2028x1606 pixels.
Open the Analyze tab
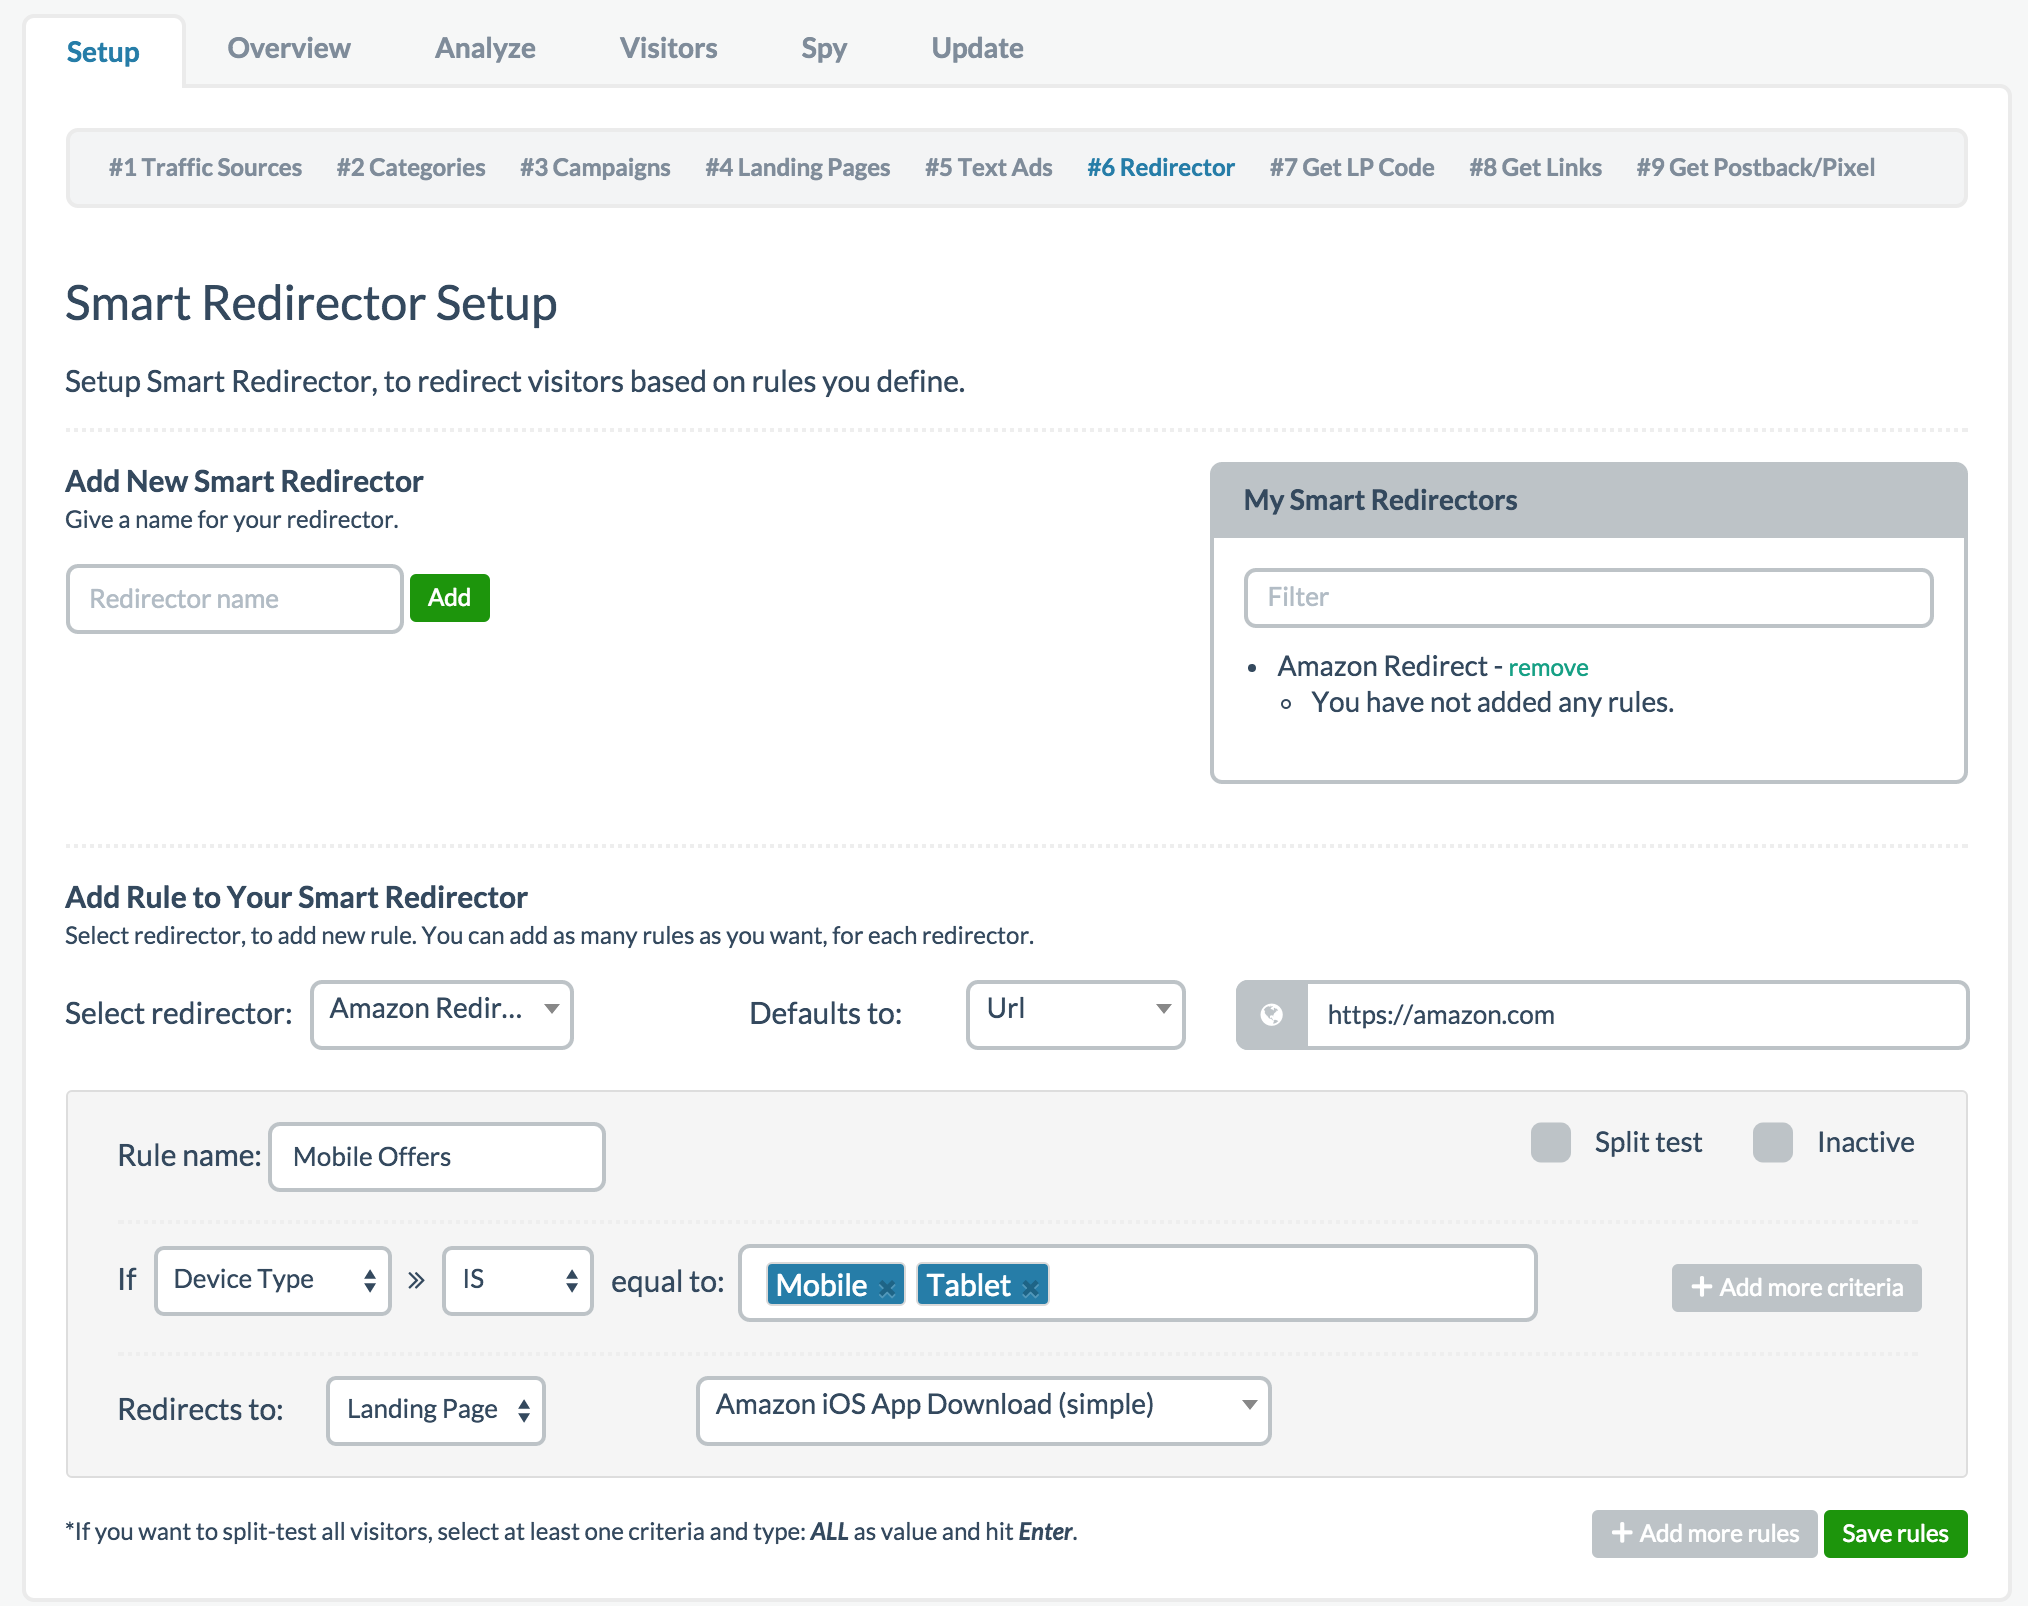click(x=485, y=48)
